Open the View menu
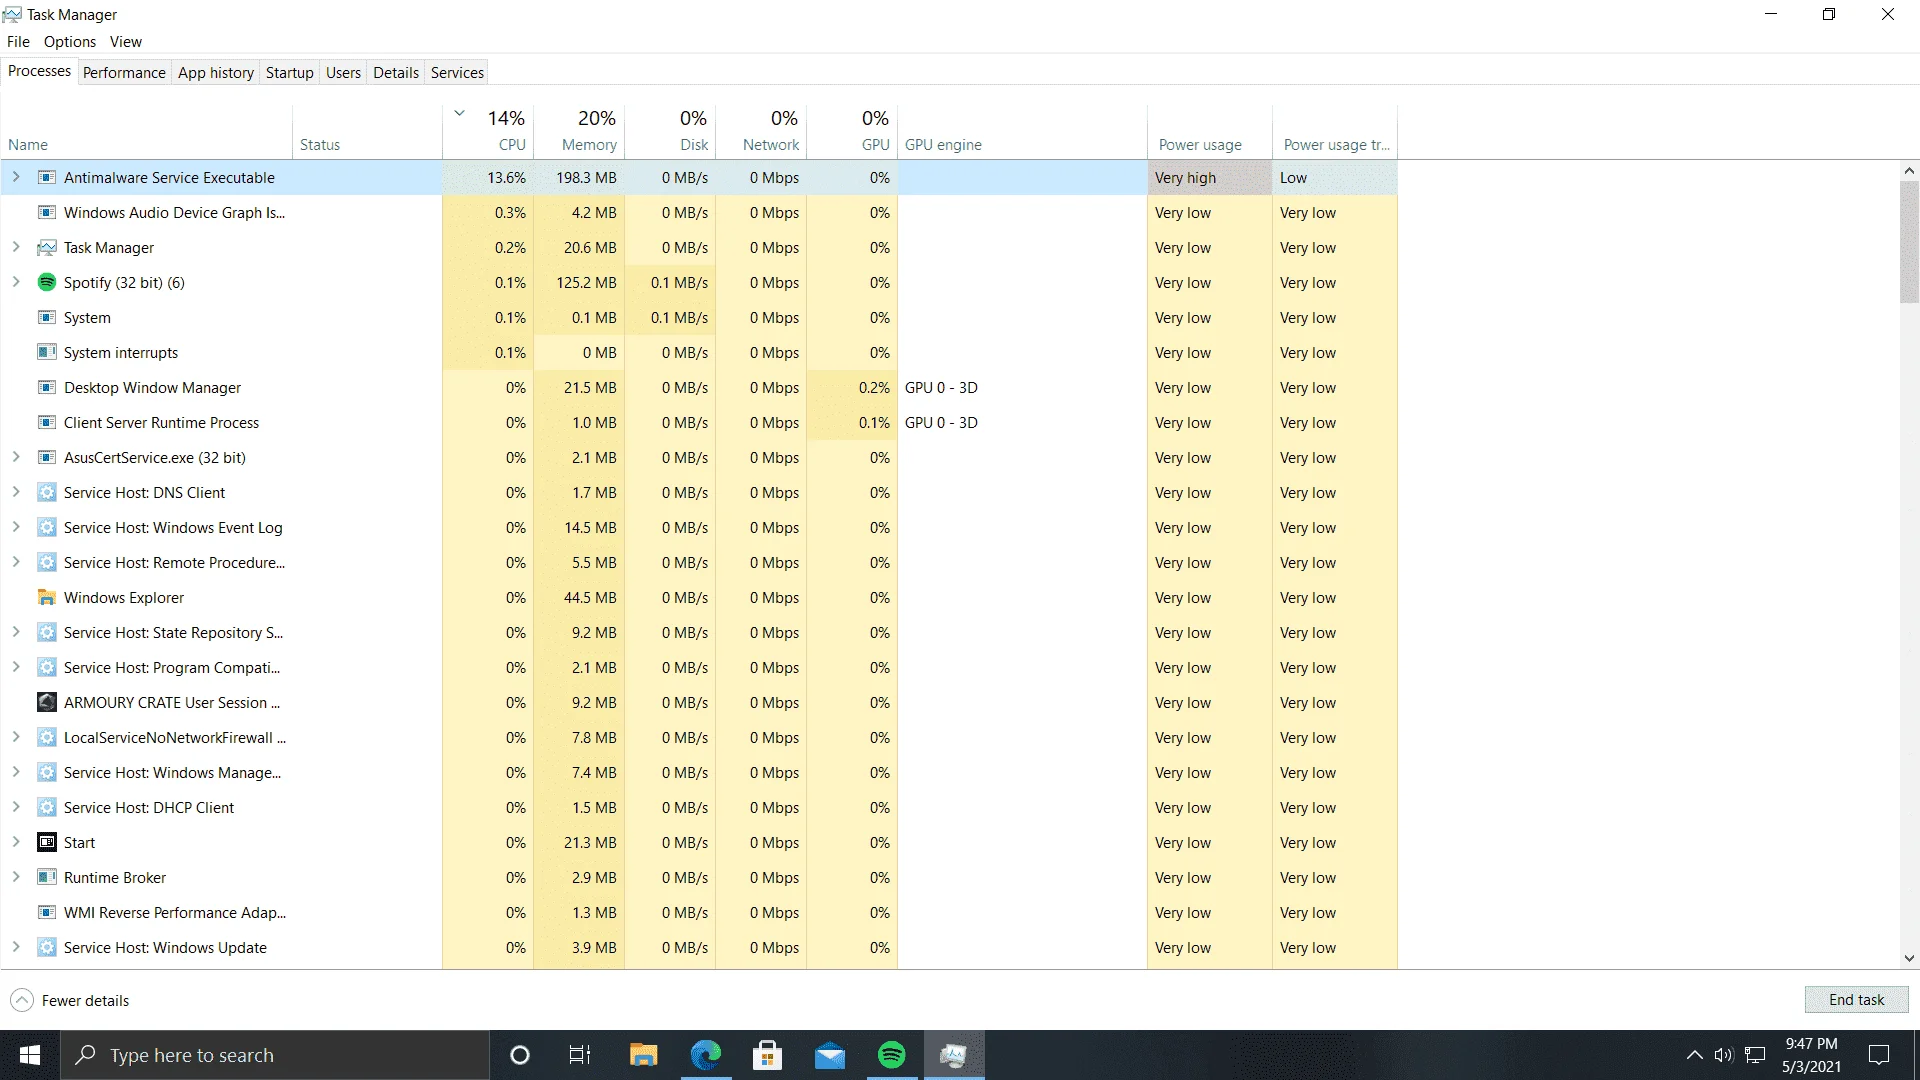The height and width of the screenshot is (1080, 1920). (x=126, y=42)
